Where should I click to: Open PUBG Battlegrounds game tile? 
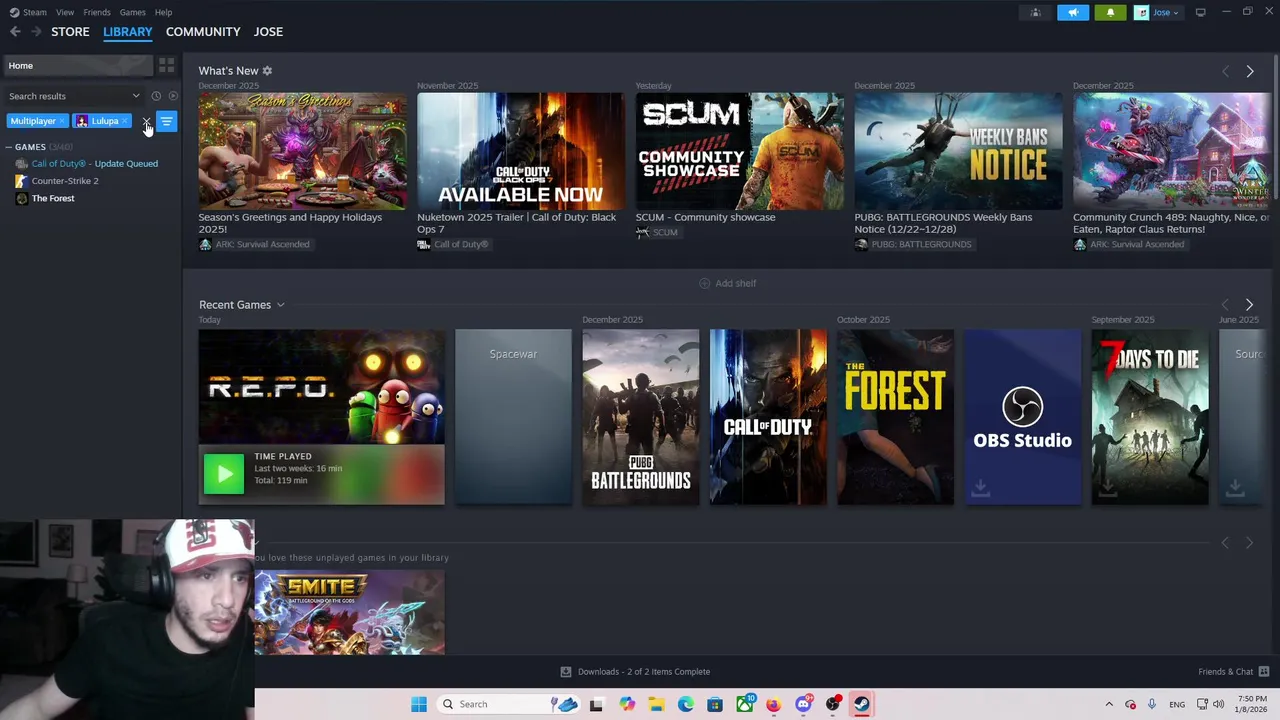pos(641,417)
